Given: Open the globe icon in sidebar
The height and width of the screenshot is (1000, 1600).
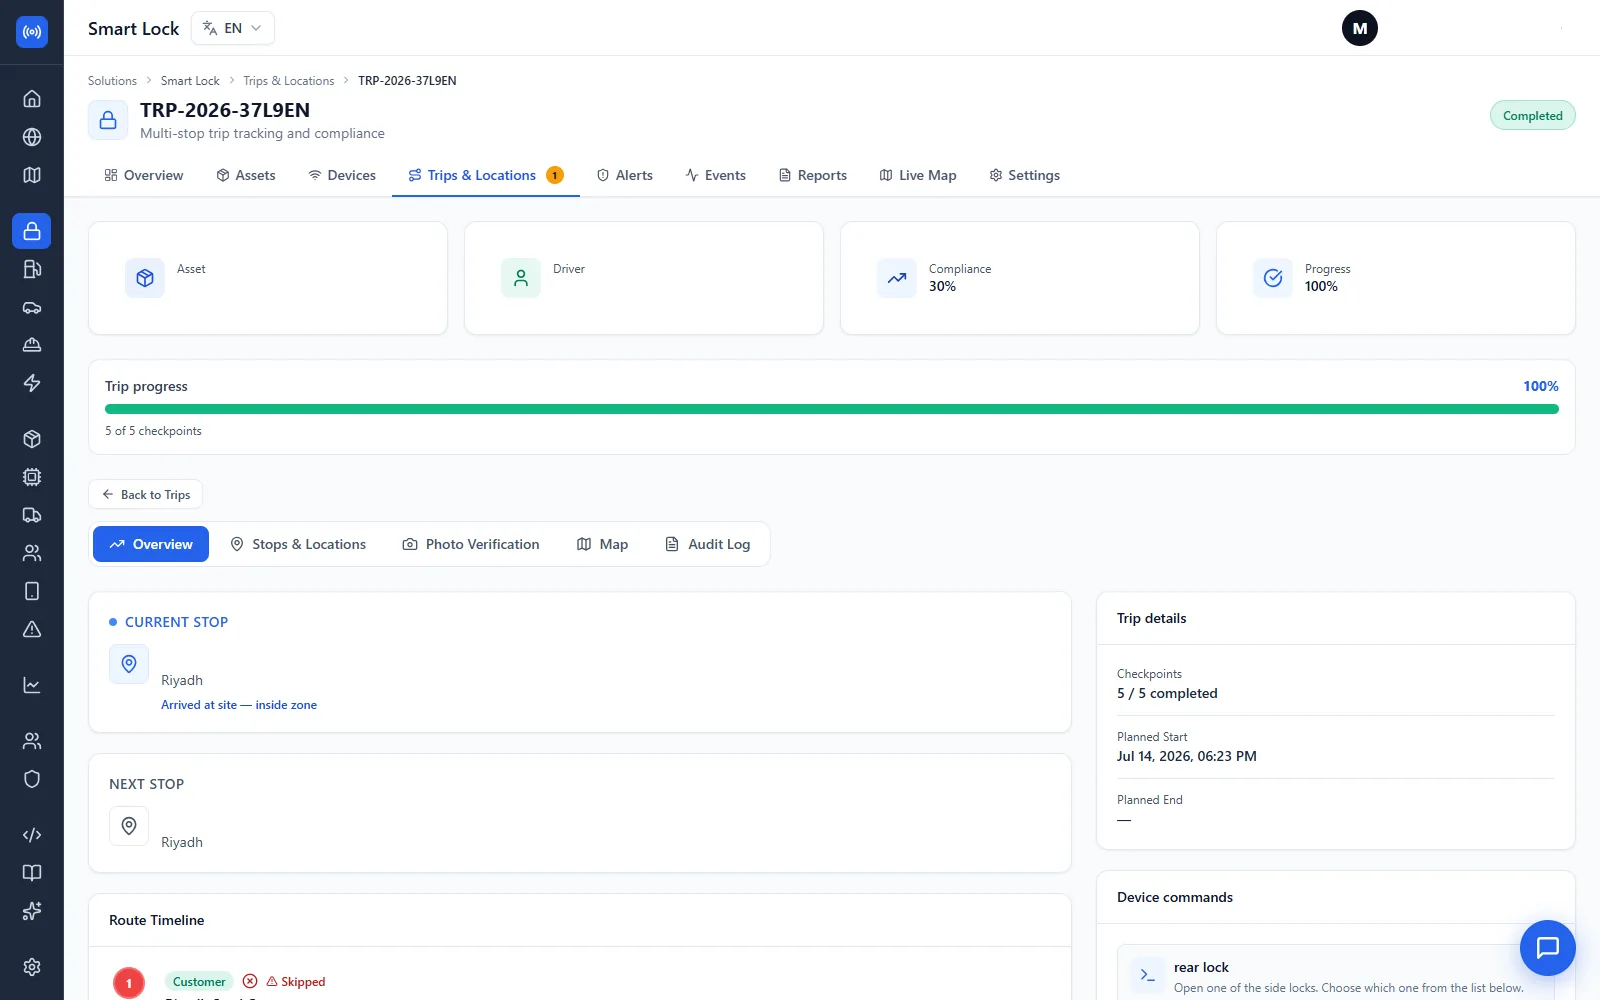Looking at the screenshot, I should coord(32,137).
